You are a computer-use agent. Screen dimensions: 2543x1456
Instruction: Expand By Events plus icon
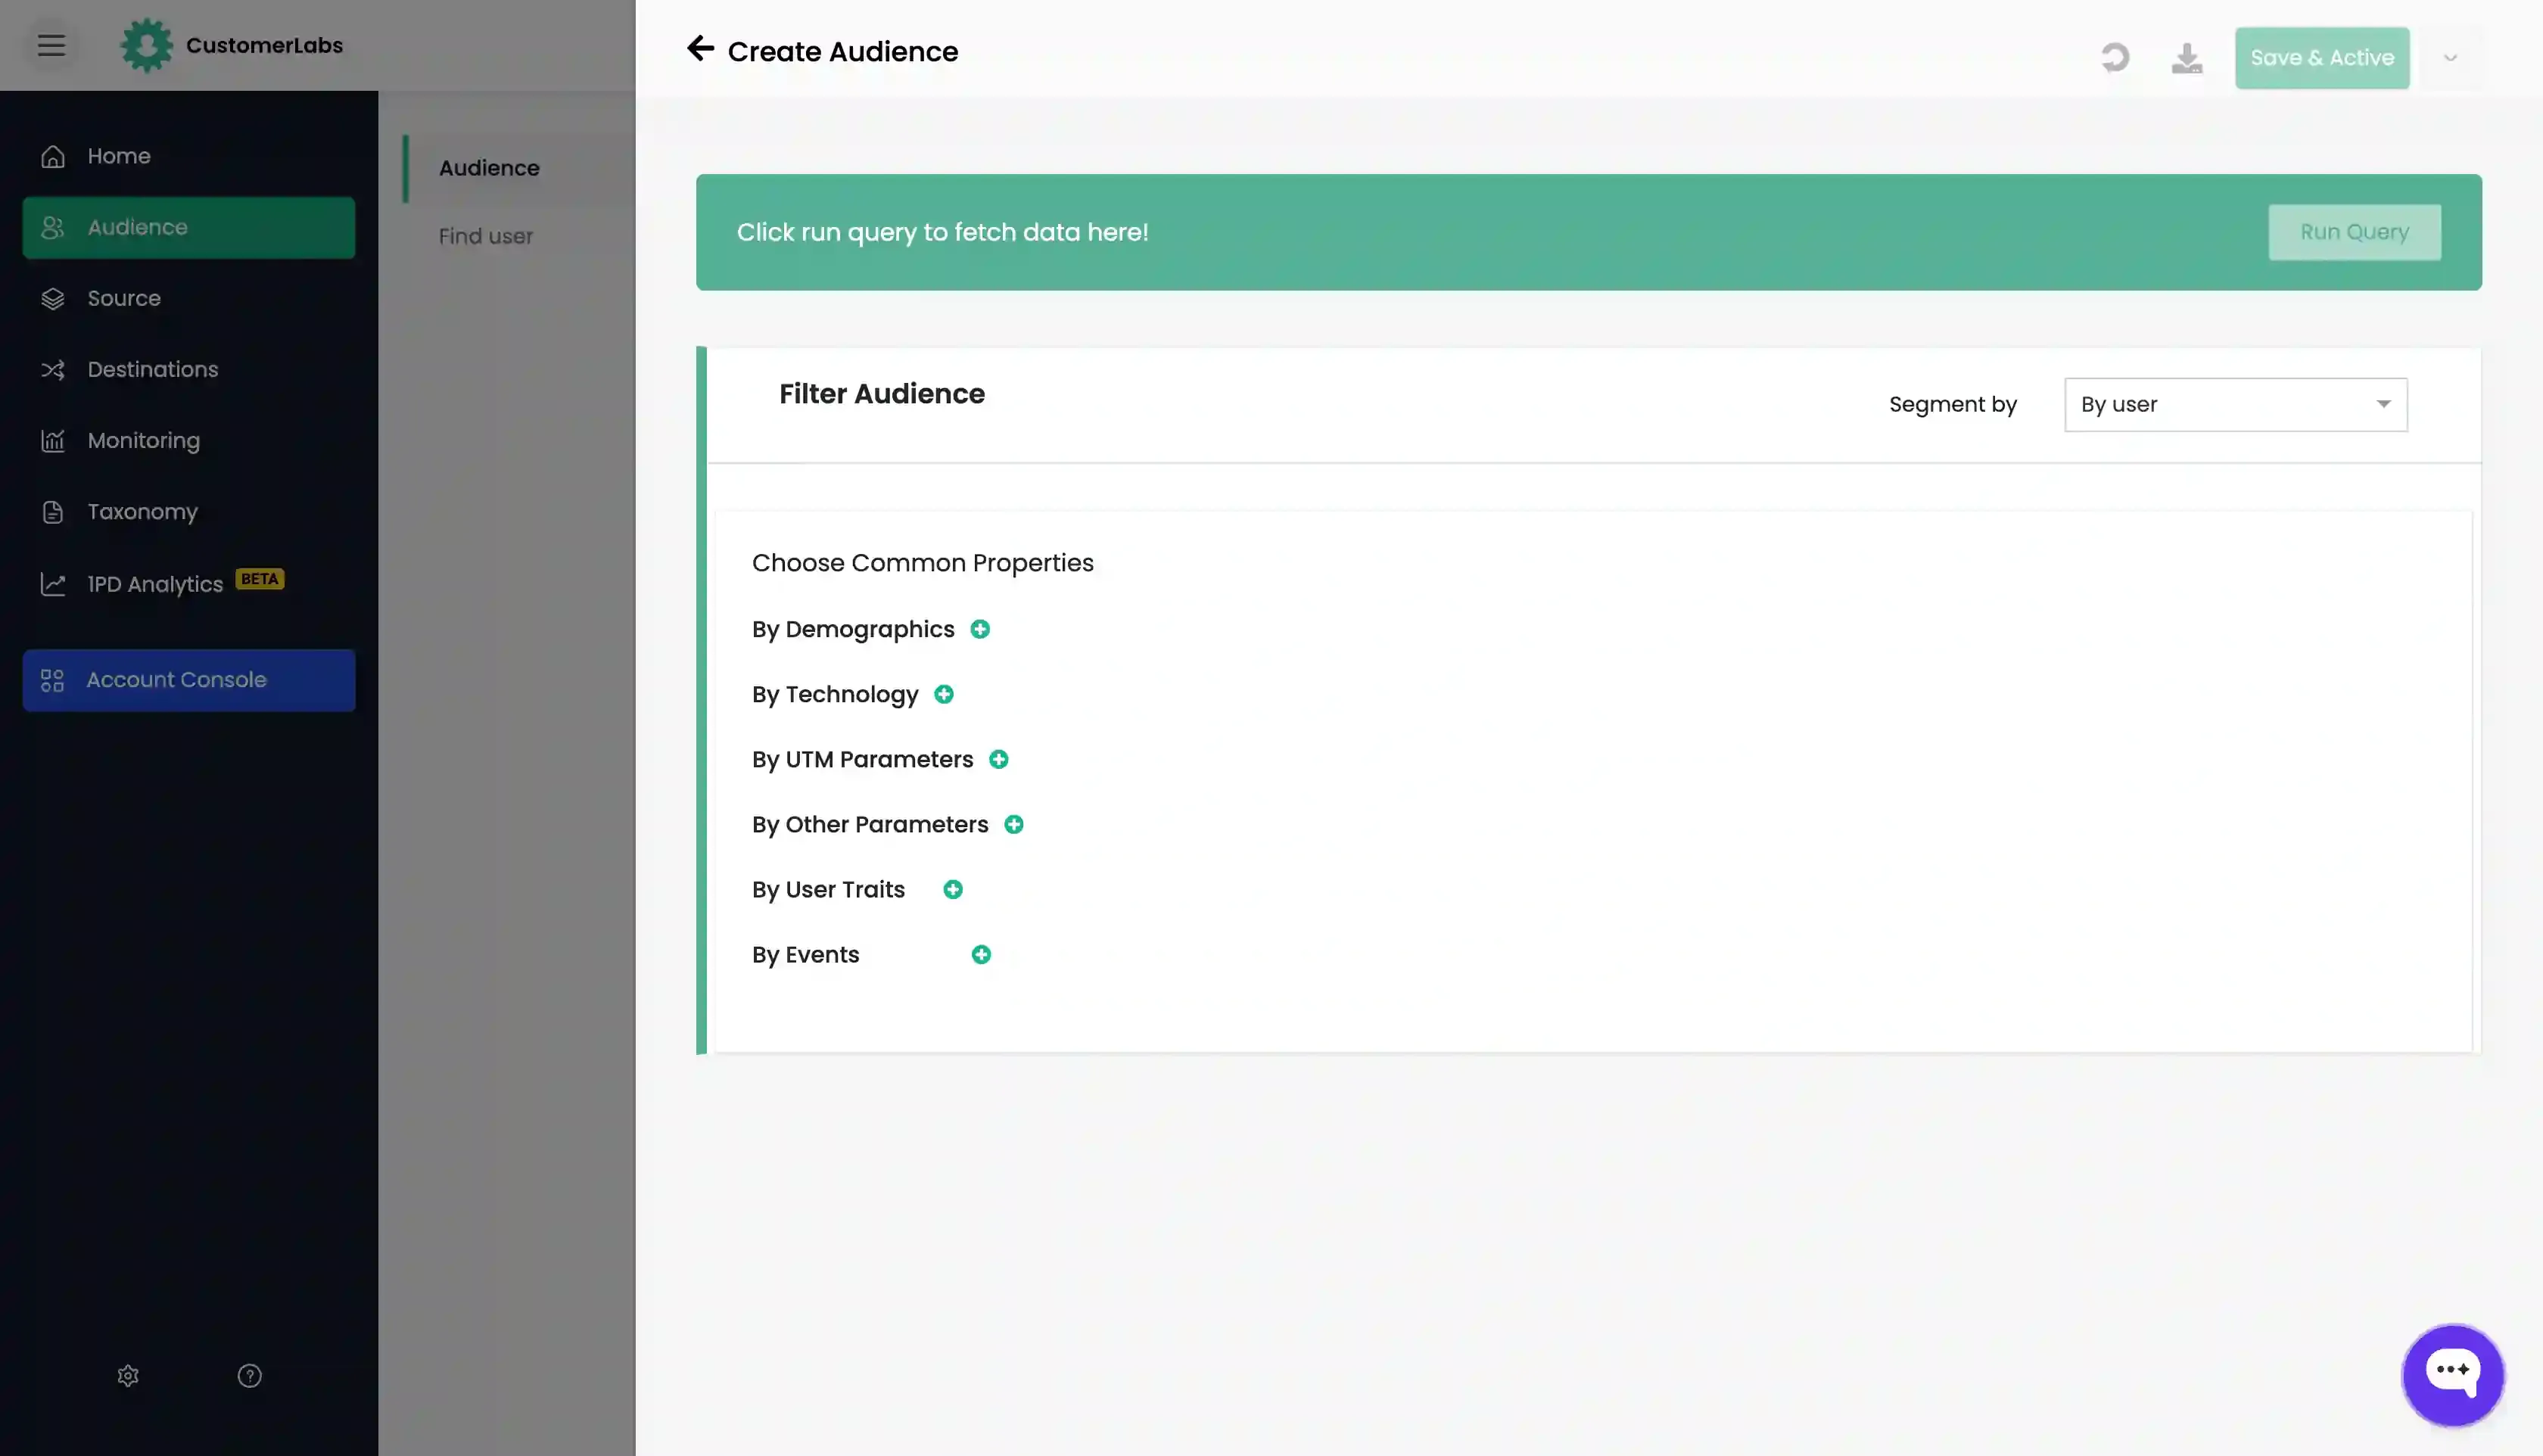[x=981, y=954]
